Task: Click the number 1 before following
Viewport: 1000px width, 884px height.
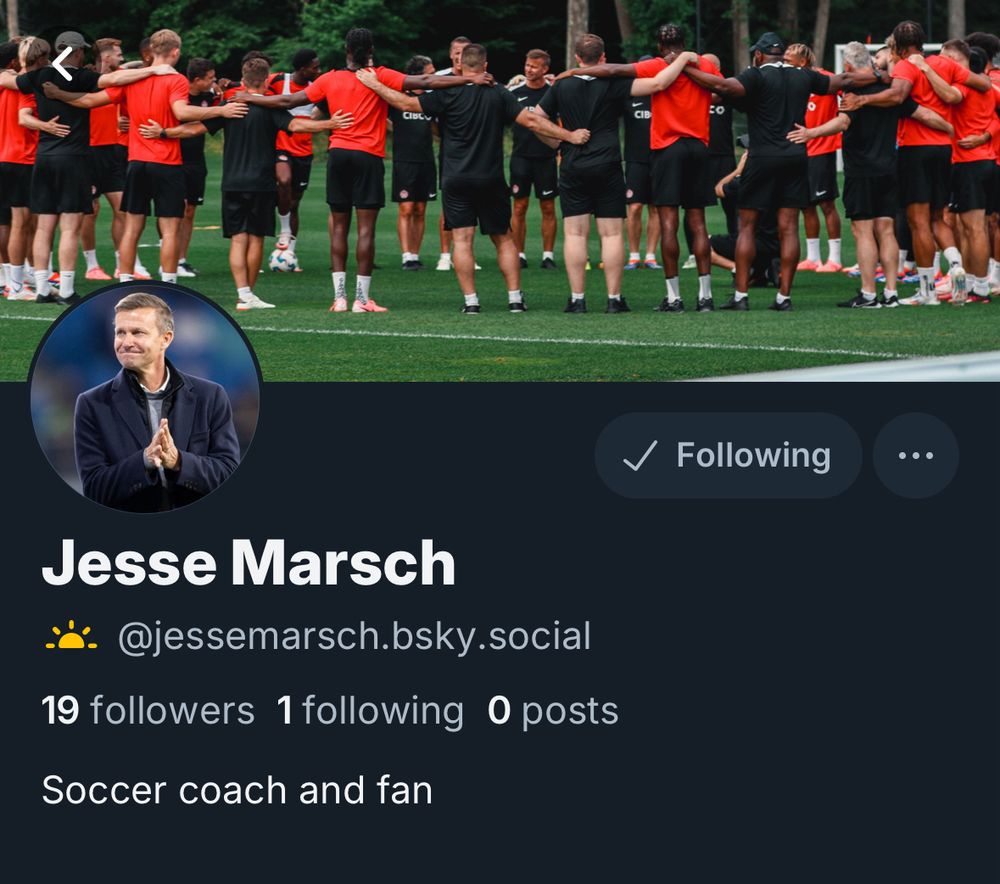Action: tap(285, 711)
